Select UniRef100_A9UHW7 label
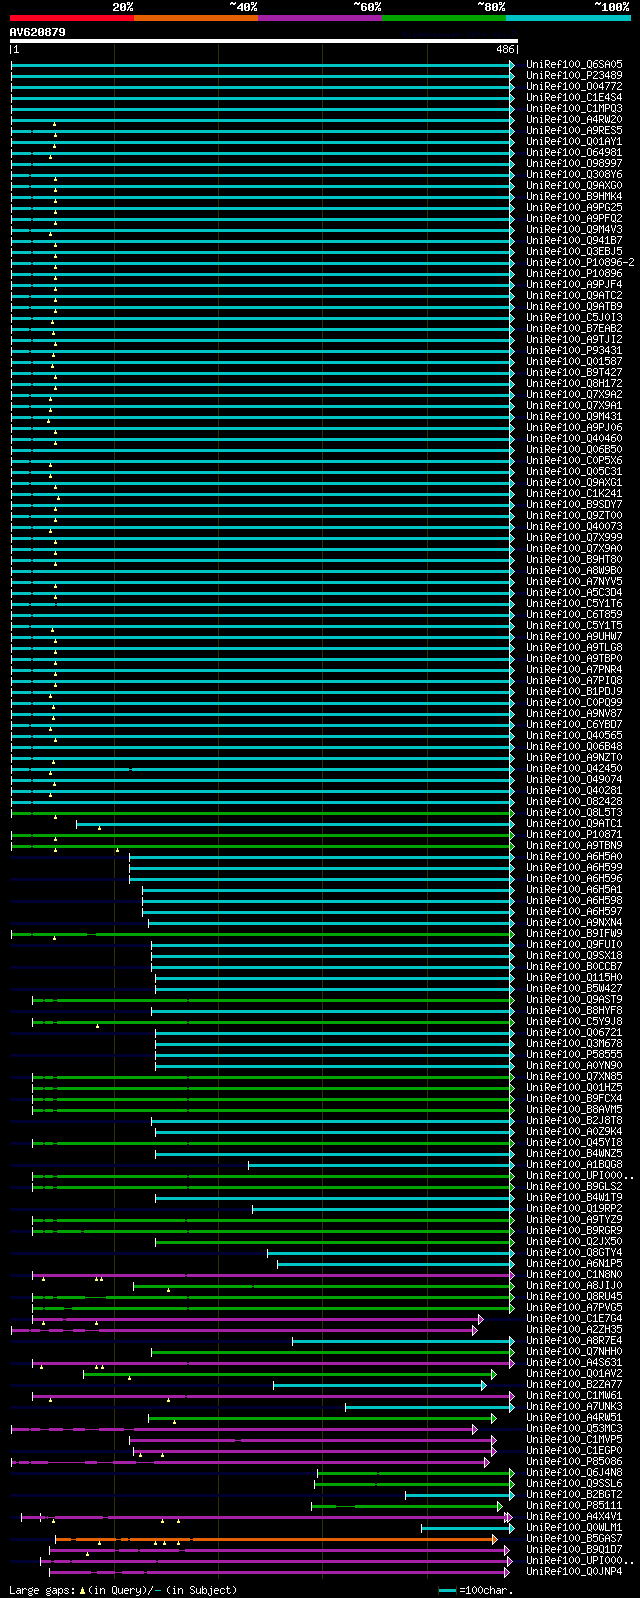This screenshot has width=640, height=1598. [574, 636]
